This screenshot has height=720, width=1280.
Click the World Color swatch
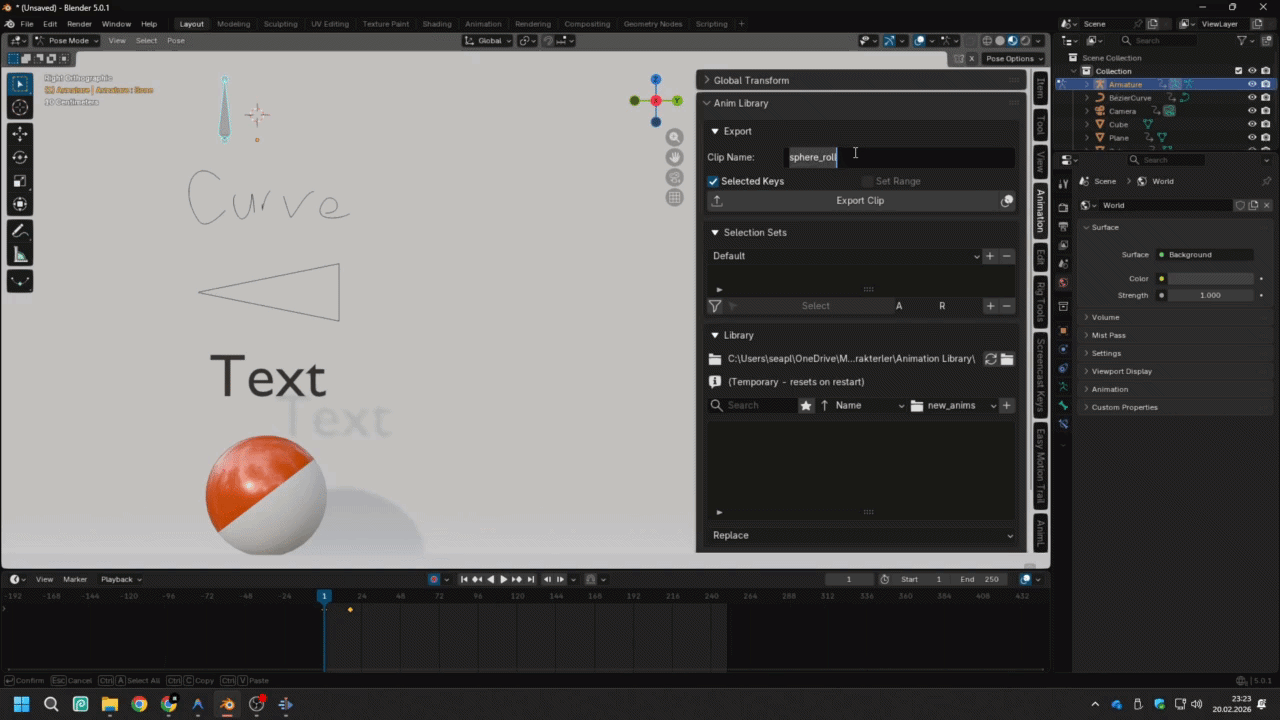coord(1211,279)
